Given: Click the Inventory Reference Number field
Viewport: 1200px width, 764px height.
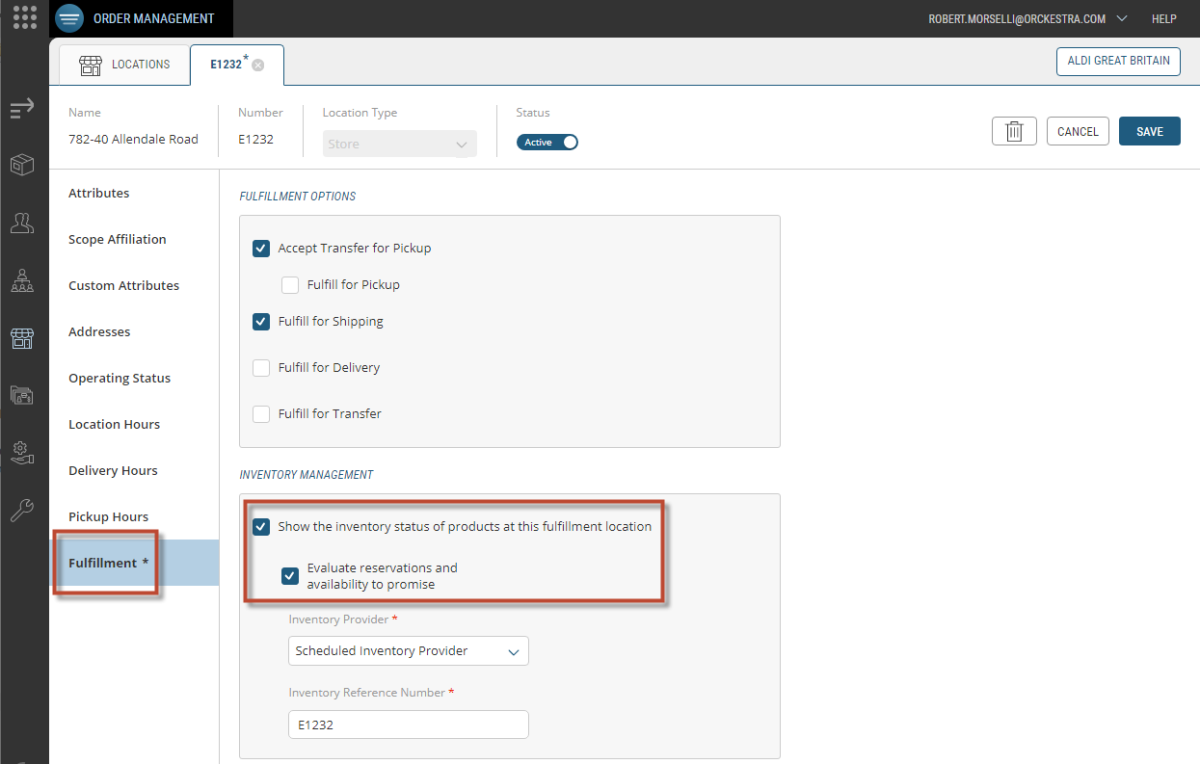Looking at the screenshot, I should click(x=408, y=725).
